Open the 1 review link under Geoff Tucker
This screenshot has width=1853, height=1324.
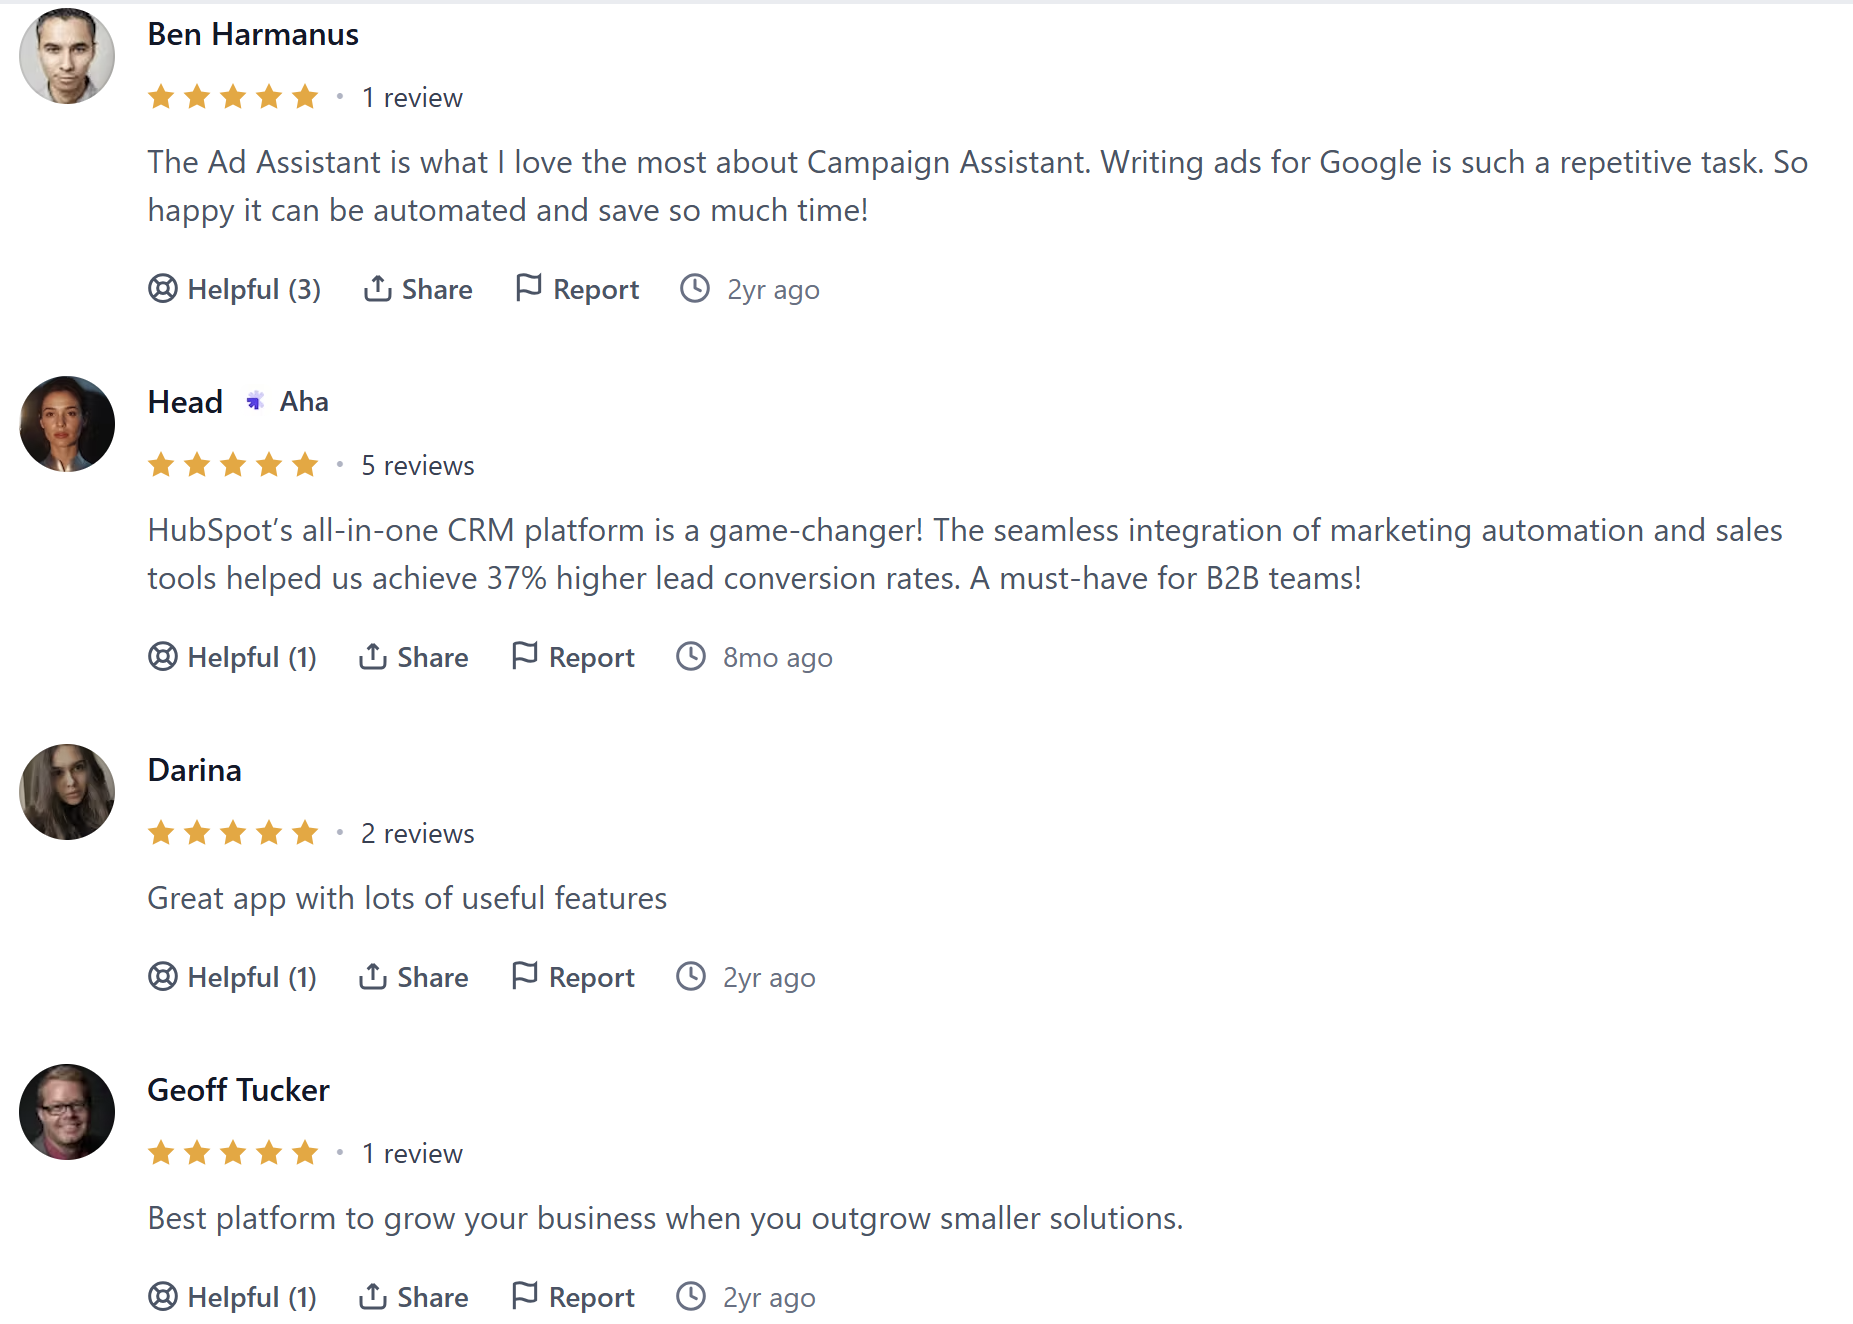coord(412,1152)
